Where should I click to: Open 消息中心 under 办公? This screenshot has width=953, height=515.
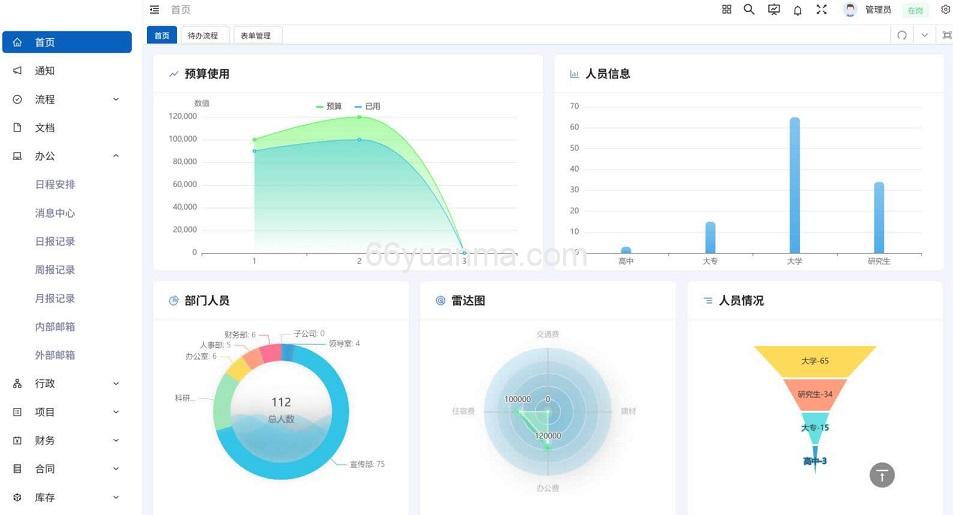55,213
